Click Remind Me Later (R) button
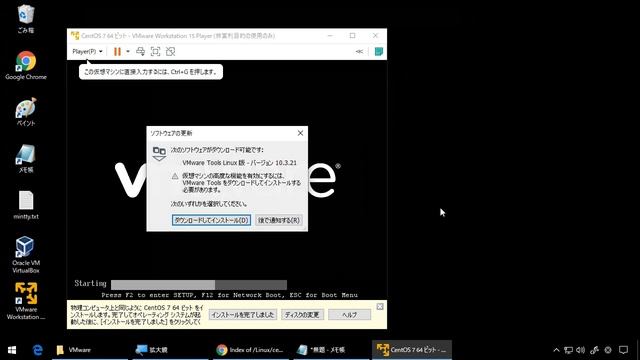 tap(279, 220)
